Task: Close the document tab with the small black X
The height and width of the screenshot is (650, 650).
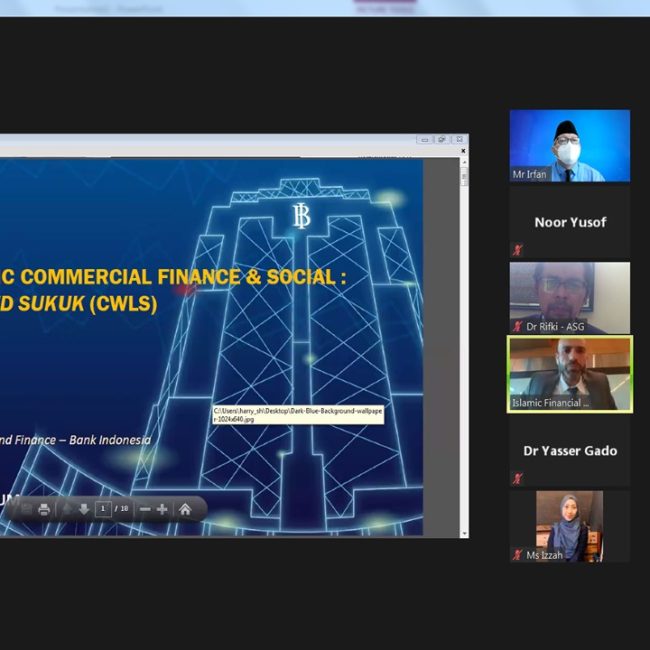Action: click(463, 151)
